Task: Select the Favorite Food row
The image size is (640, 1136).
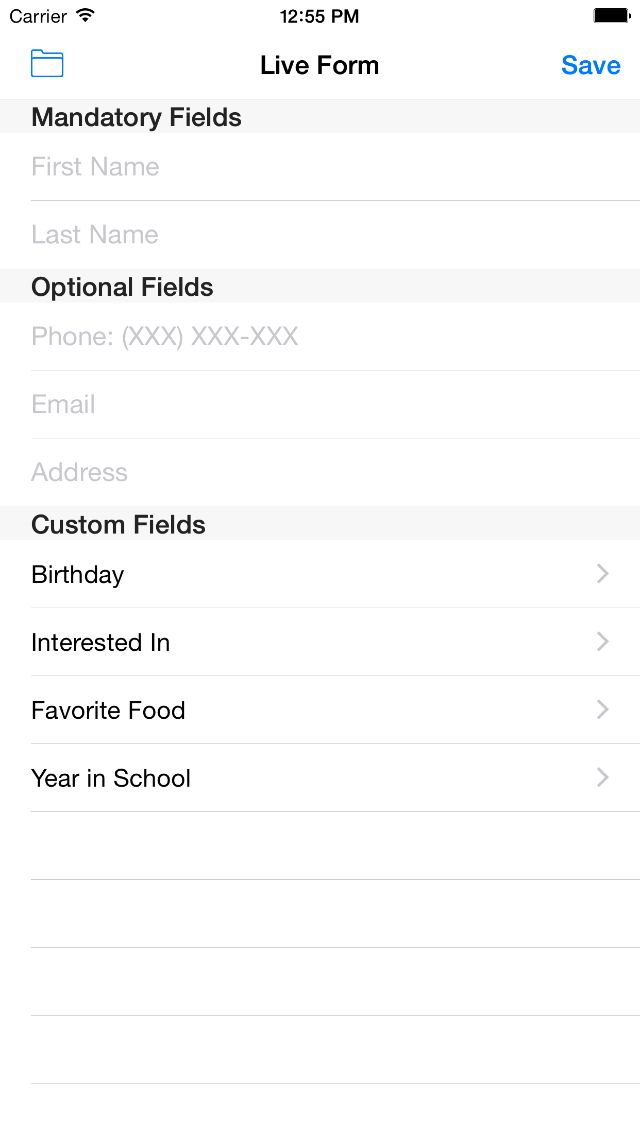Action: tap(300, 711)
